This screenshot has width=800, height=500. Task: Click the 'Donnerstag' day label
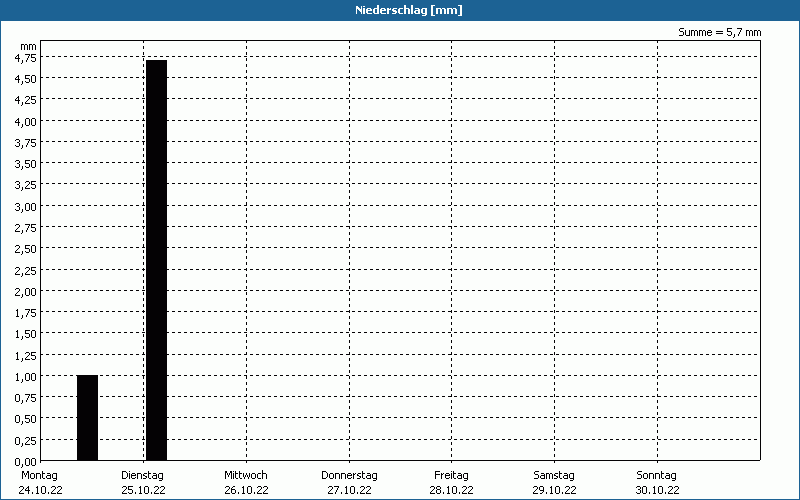coord(349,476)
